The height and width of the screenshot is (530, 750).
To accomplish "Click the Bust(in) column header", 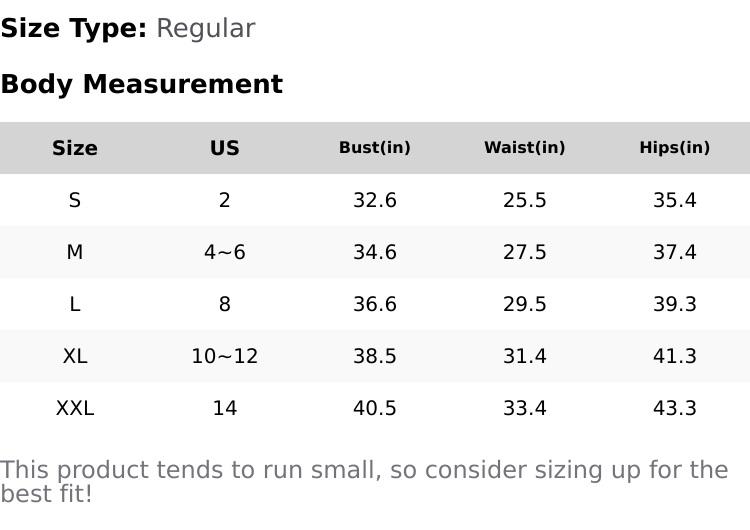I will pos(375,148).
